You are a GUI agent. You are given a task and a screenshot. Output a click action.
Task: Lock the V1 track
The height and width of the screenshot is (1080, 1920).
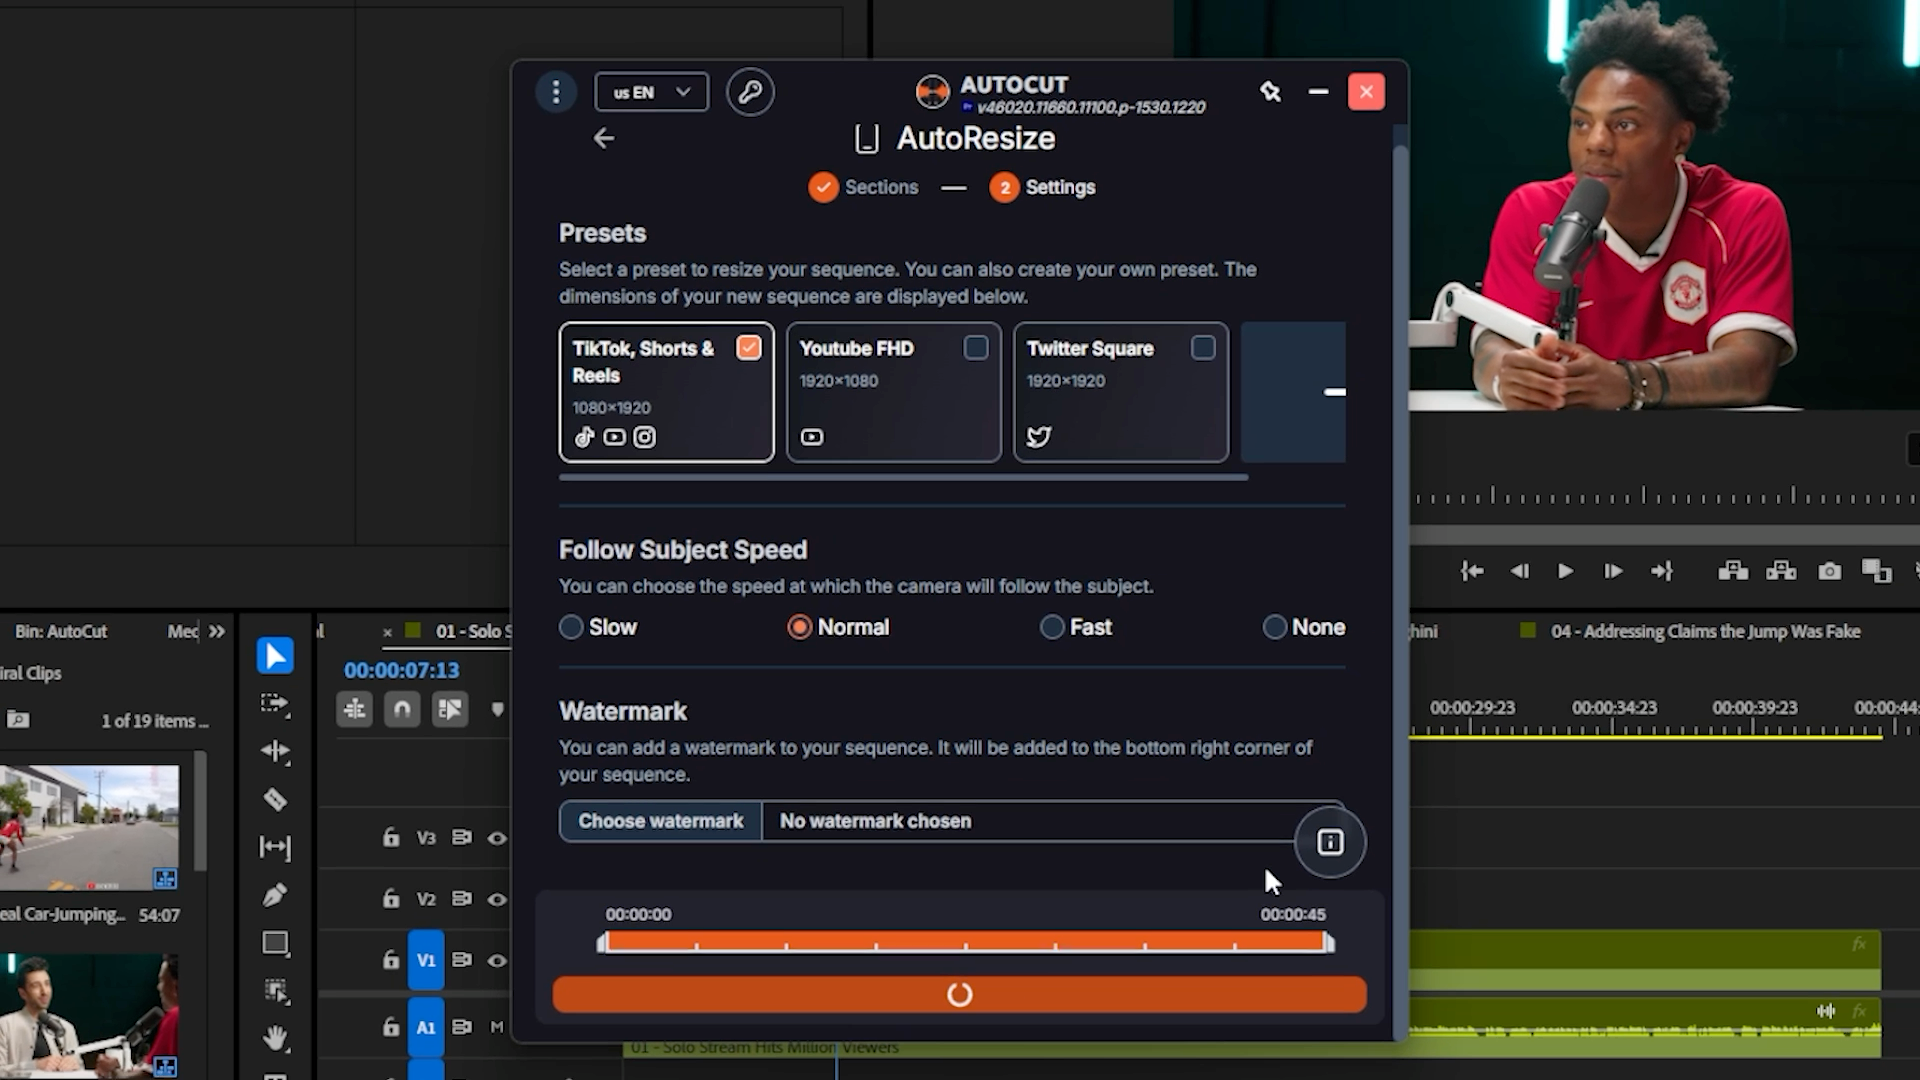coord(391,959)
